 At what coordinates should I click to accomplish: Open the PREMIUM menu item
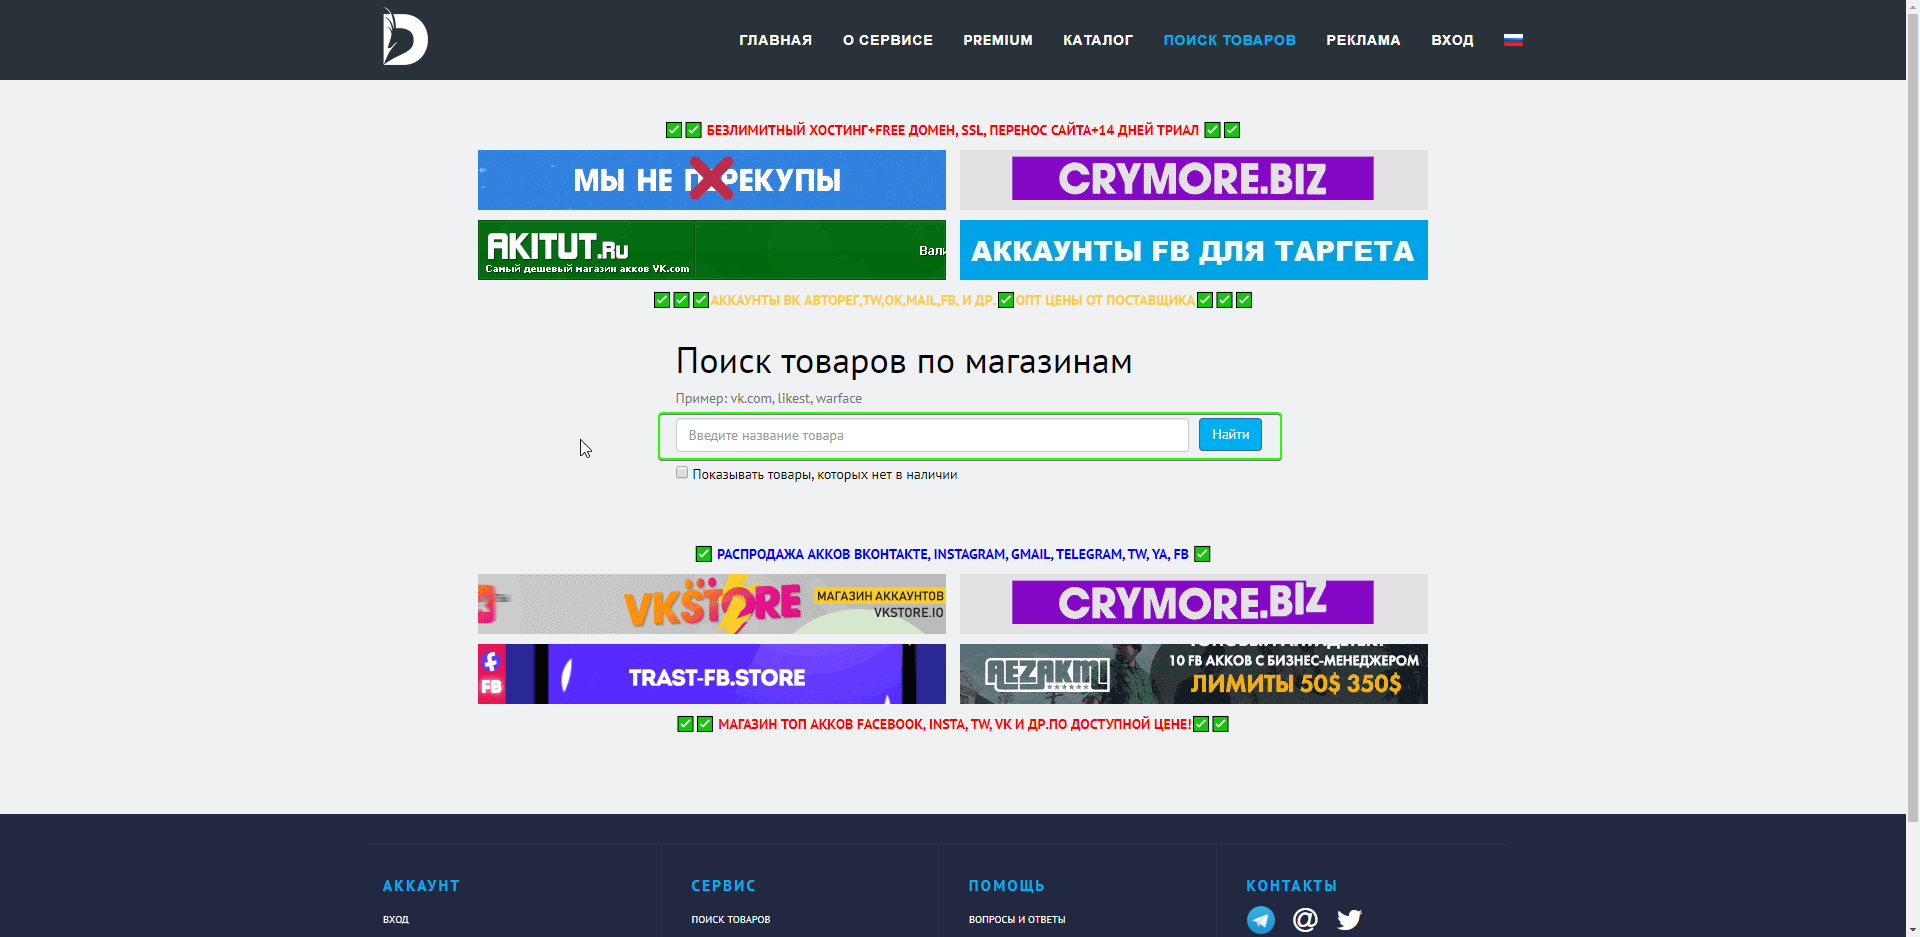pos(998,40)
